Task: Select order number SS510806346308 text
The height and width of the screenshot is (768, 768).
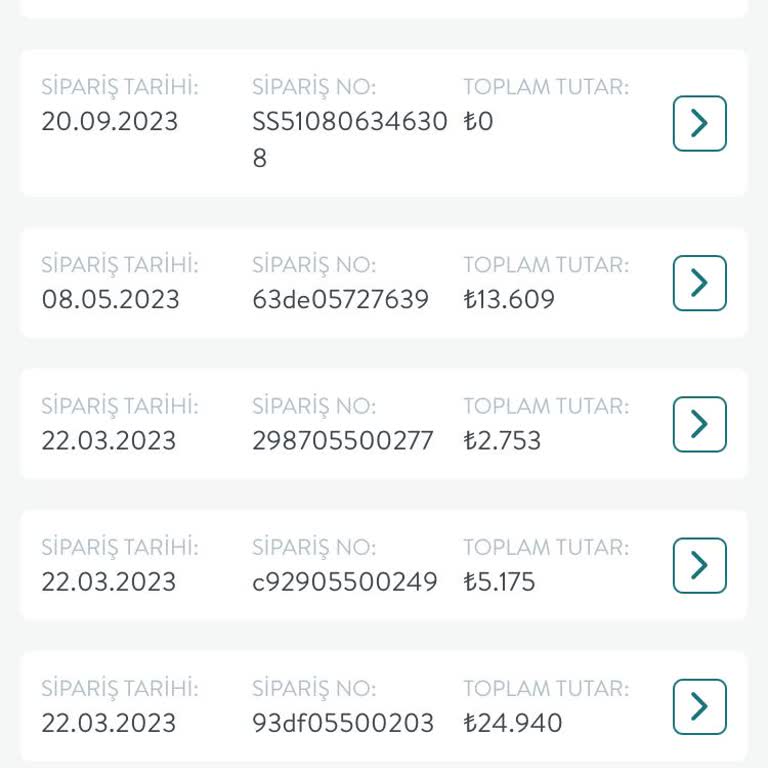Action: pos(350,140)
